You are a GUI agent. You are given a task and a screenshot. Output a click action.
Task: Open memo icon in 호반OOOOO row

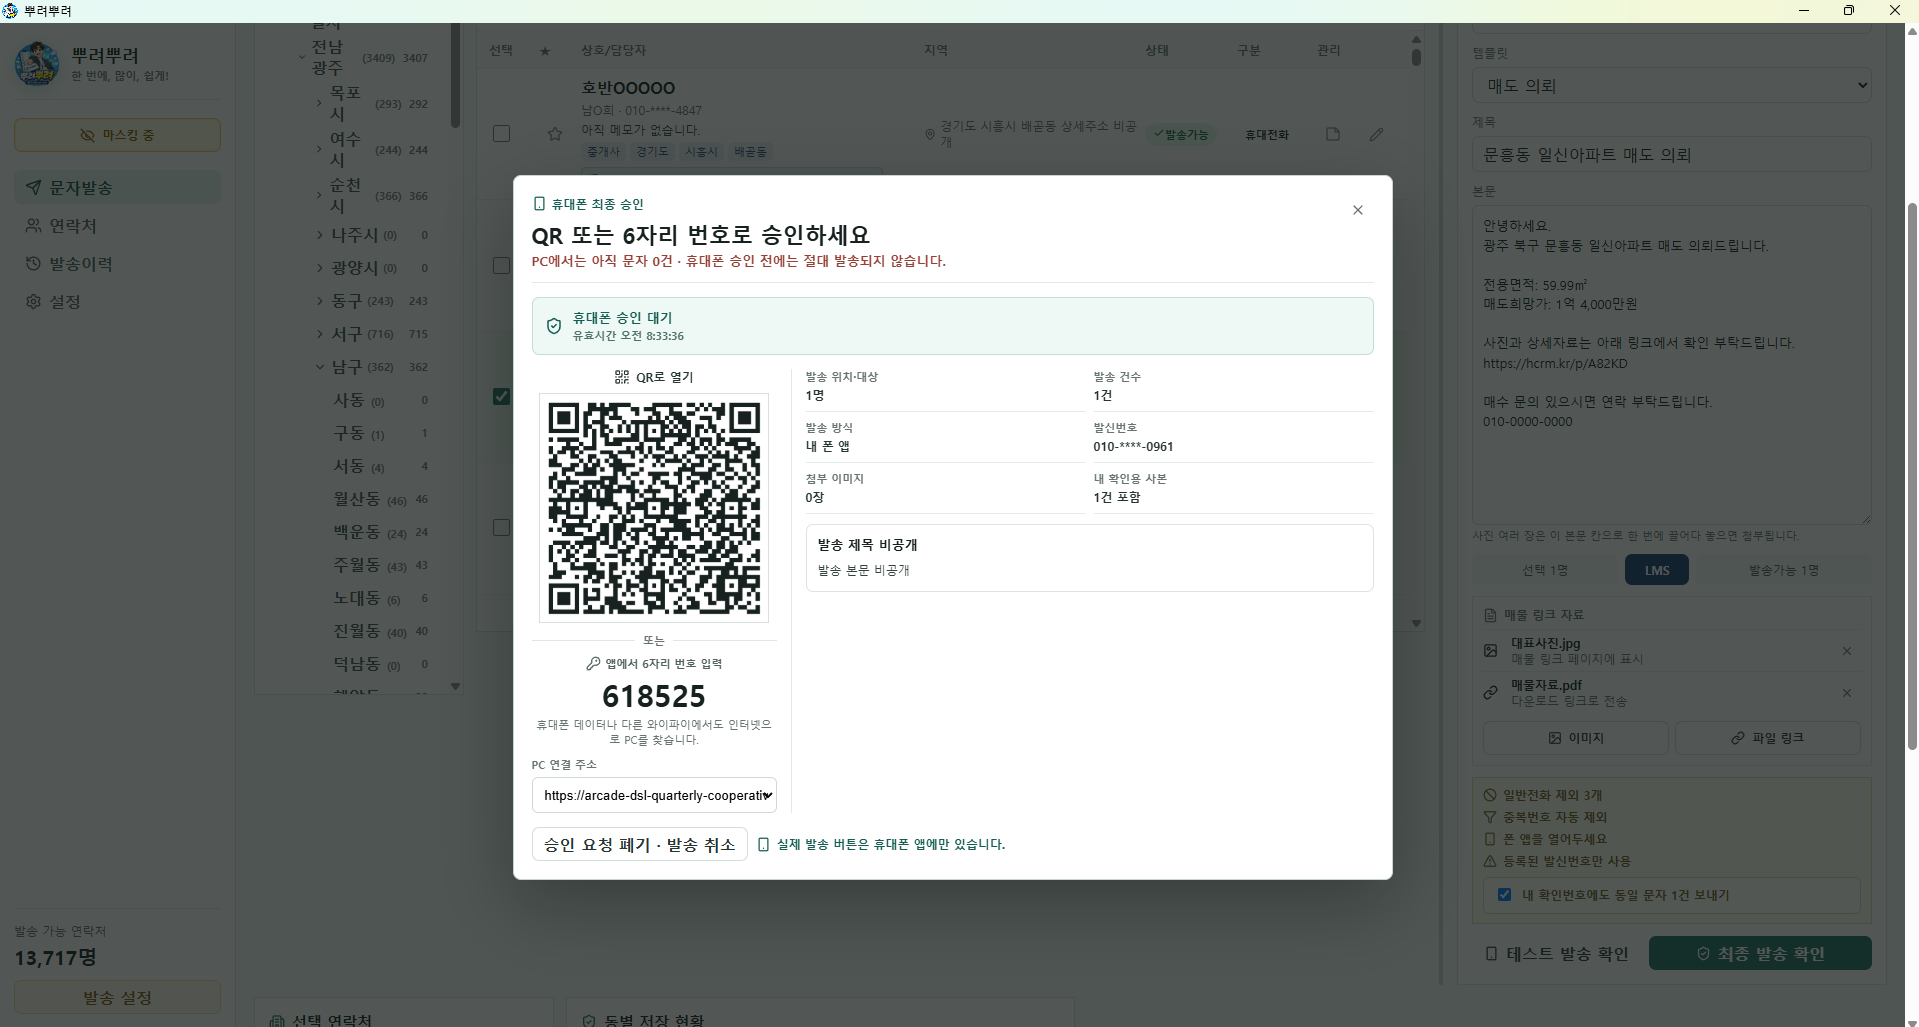point(1333,134)
